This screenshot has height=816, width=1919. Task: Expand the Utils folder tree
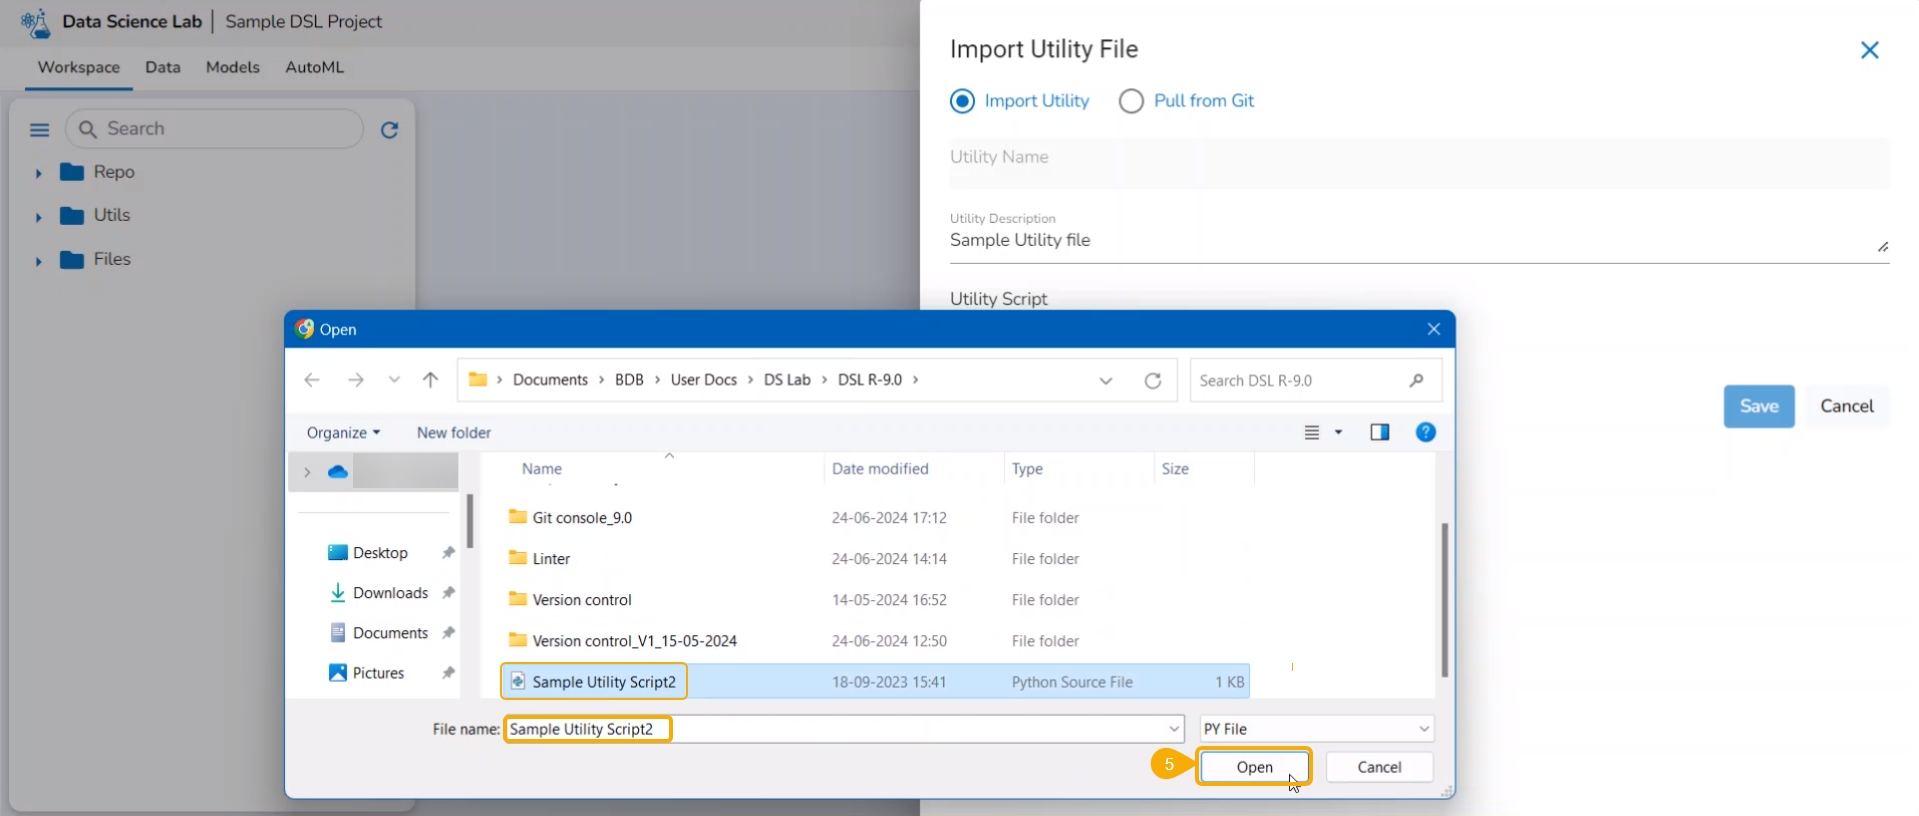click(39, 216)
